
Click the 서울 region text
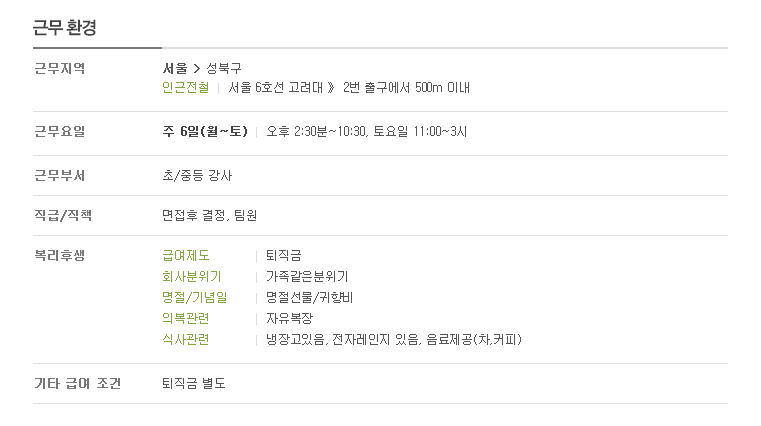pos(175,68)
